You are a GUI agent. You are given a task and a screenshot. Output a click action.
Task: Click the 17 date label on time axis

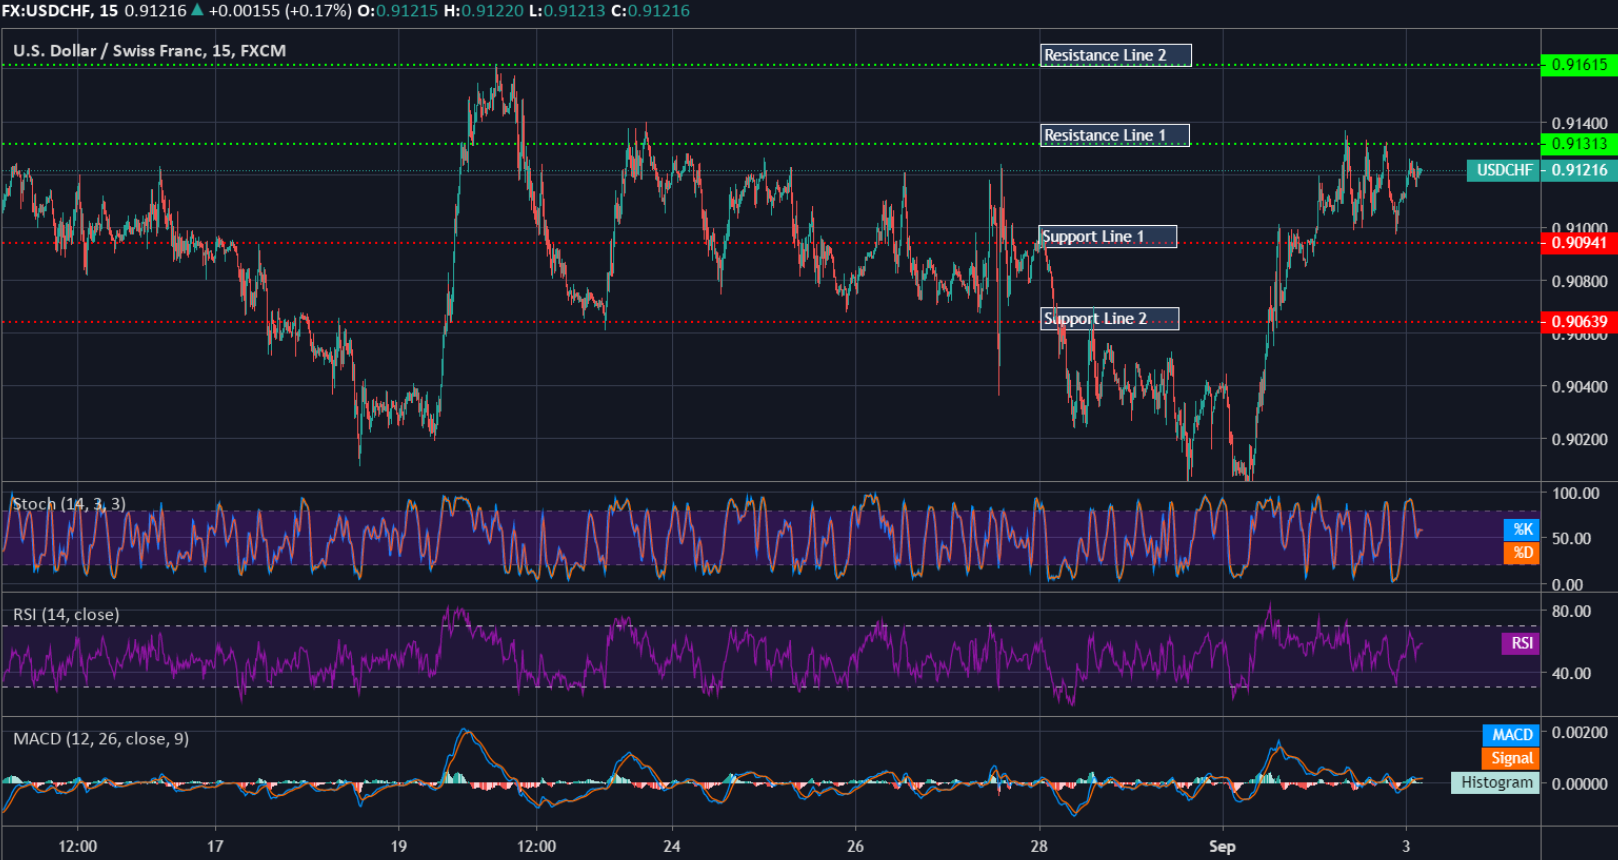pos(215,847)
